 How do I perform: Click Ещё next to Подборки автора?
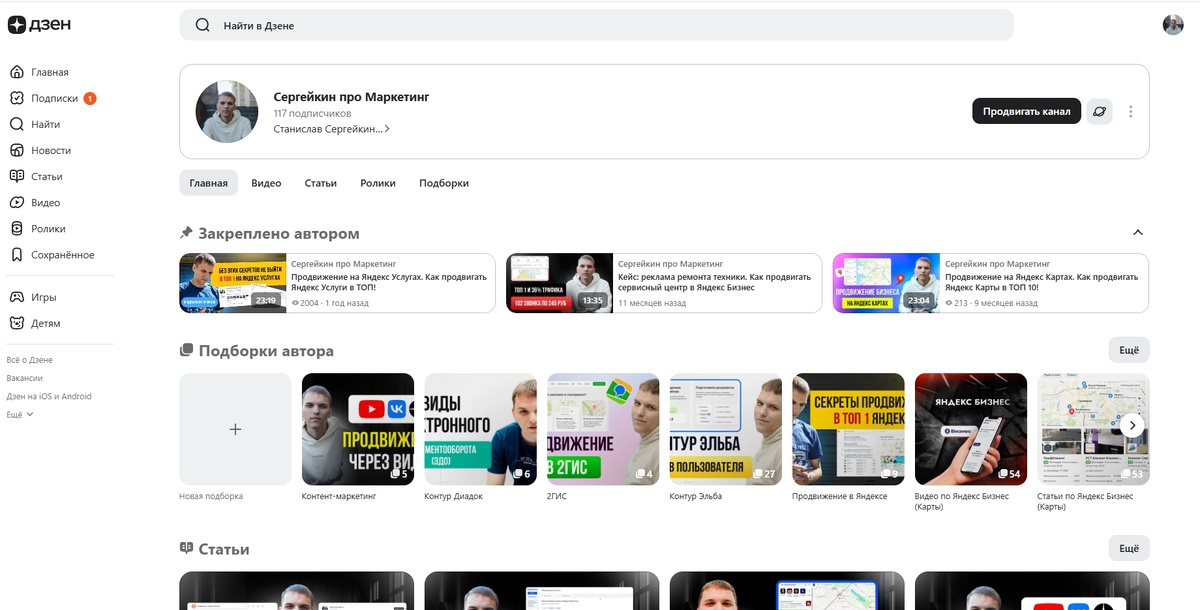[1129, 350]
